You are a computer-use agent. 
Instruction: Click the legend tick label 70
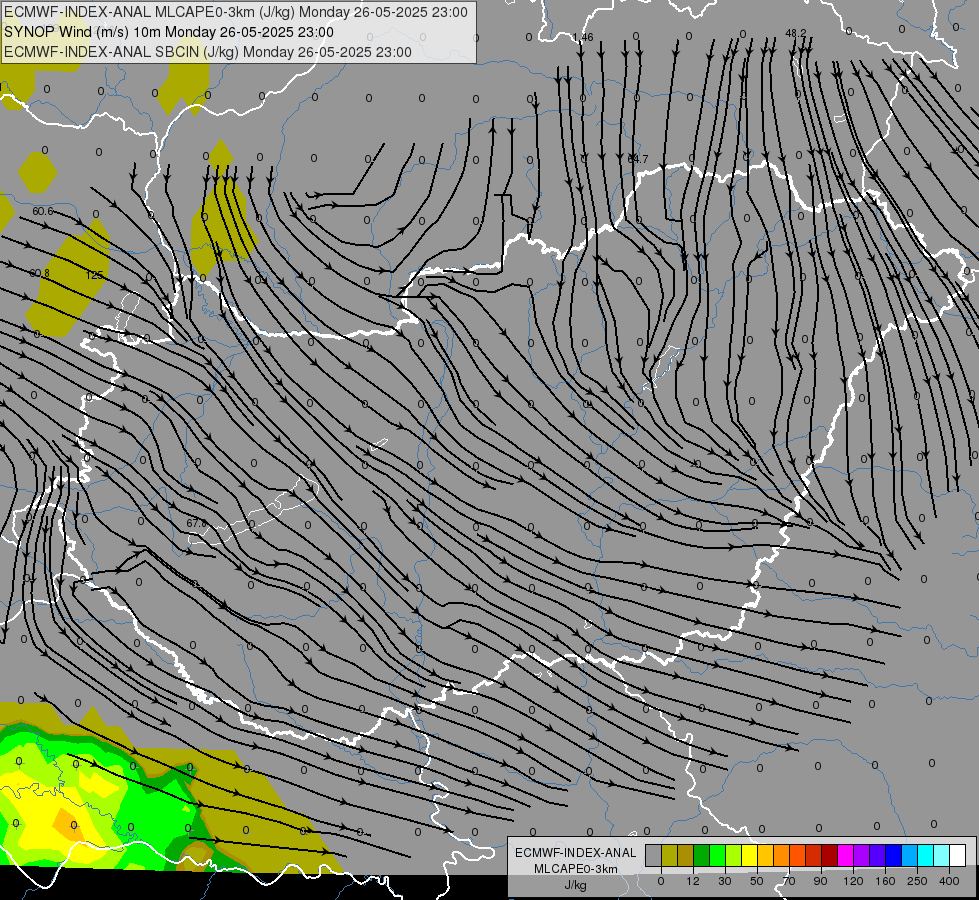click(789, 882)
